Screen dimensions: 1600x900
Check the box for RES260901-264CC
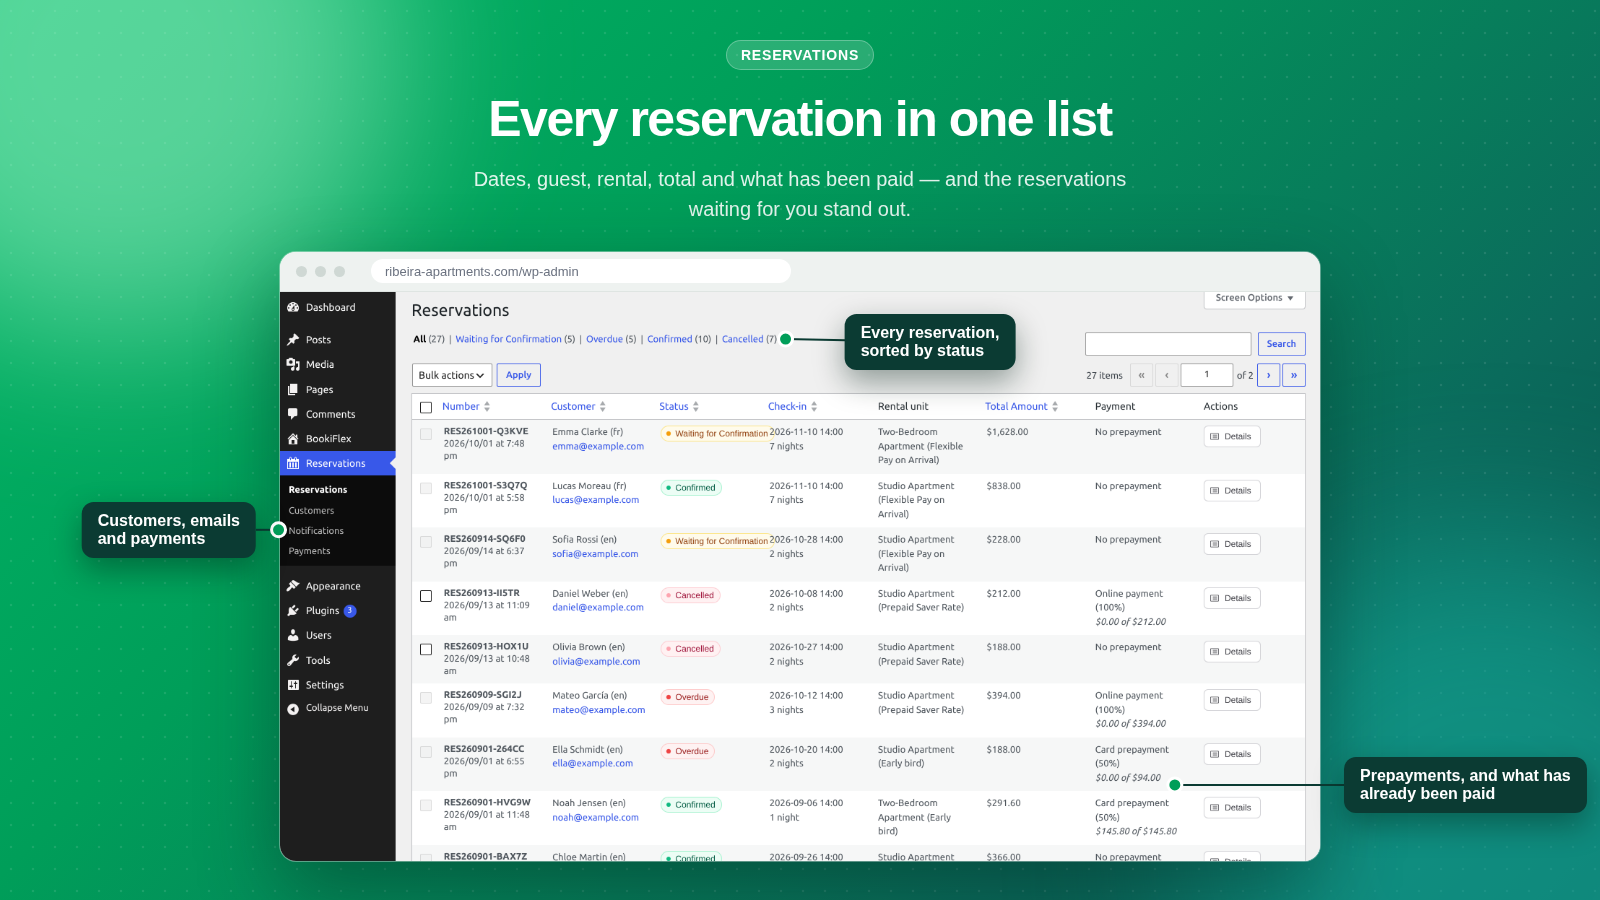(426, 752)
